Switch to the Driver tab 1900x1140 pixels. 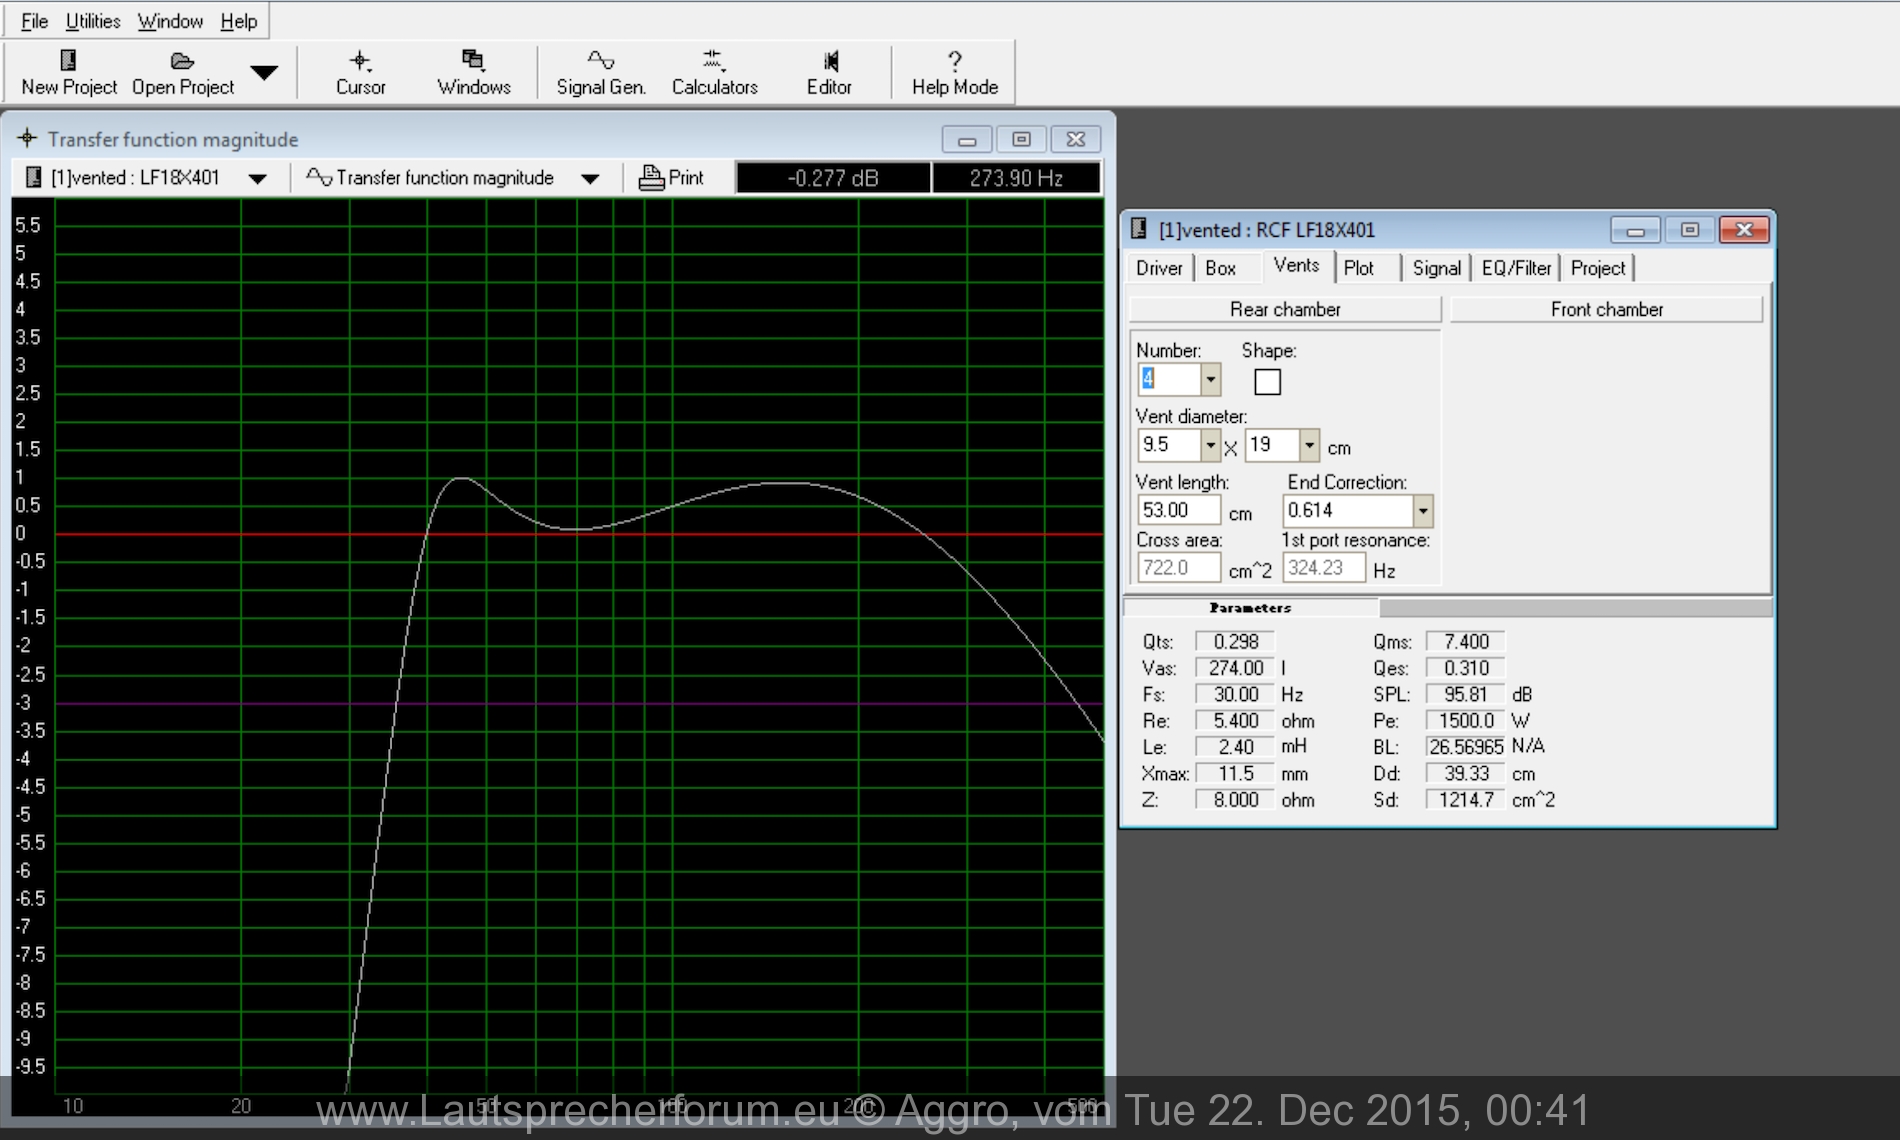coord(1159,268)
